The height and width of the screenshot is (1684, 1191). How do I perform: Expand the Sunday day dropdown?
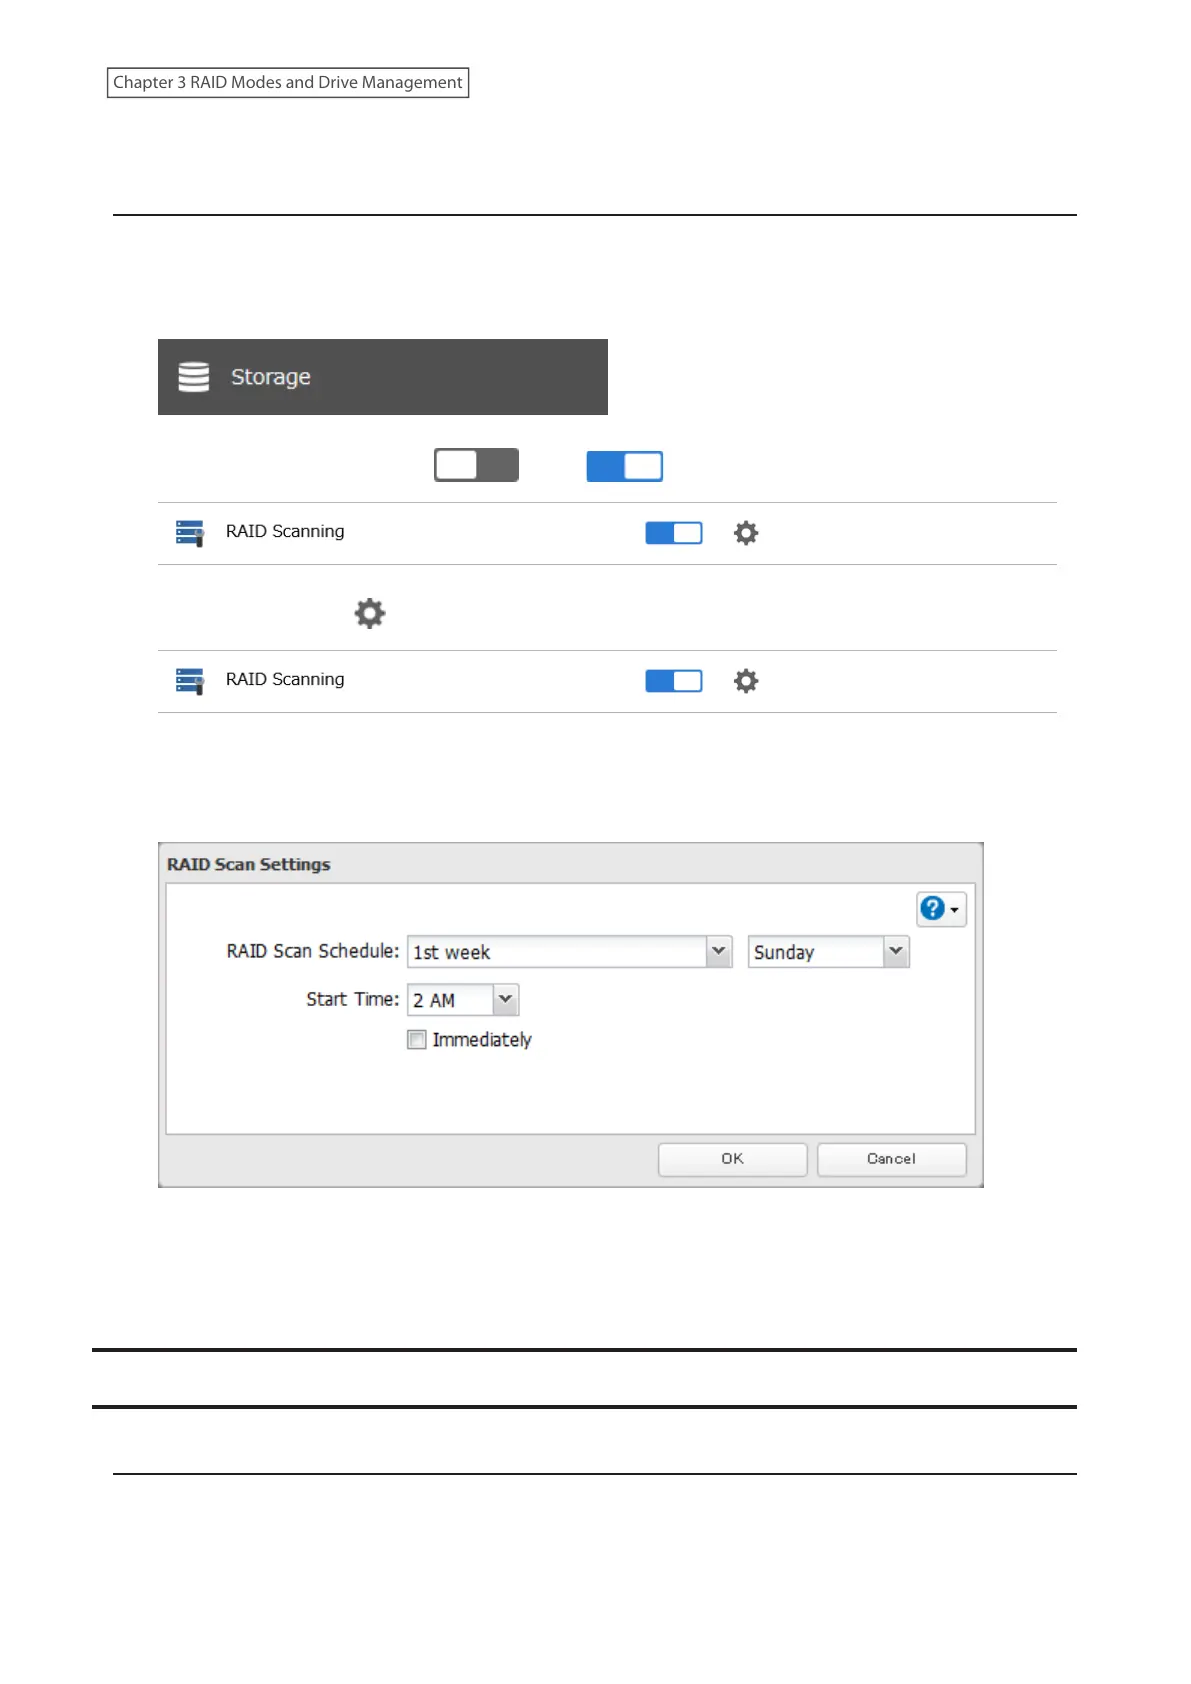[x=897, y=951]
